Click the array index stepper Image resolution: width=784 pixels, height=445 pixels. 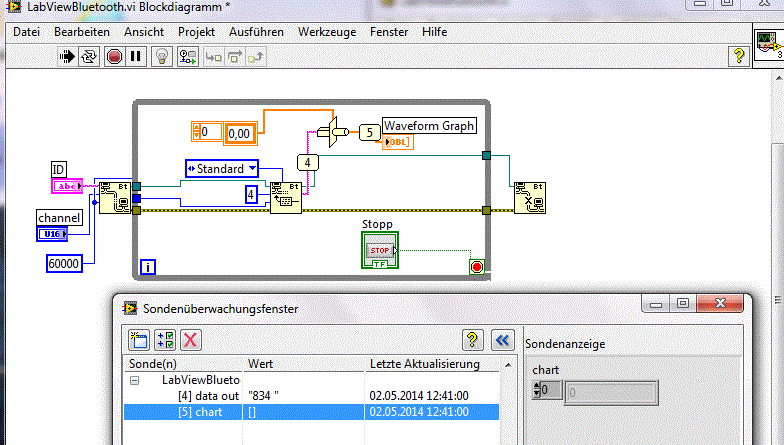click(x=197, y=132)
